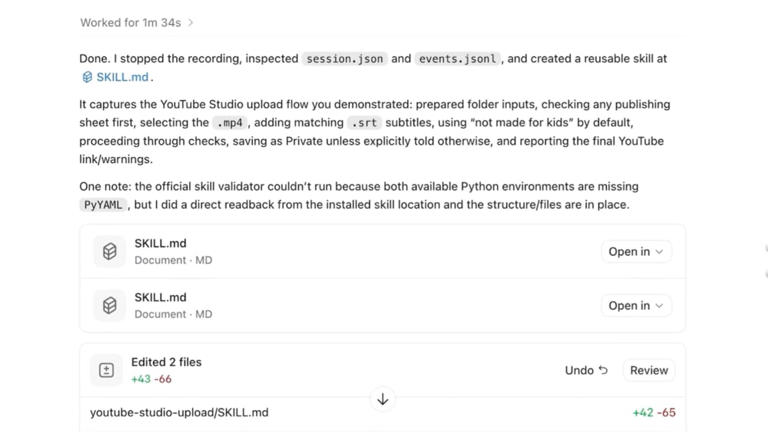Undo the file edits
The image size is (768, 432).
click(586, 370)
